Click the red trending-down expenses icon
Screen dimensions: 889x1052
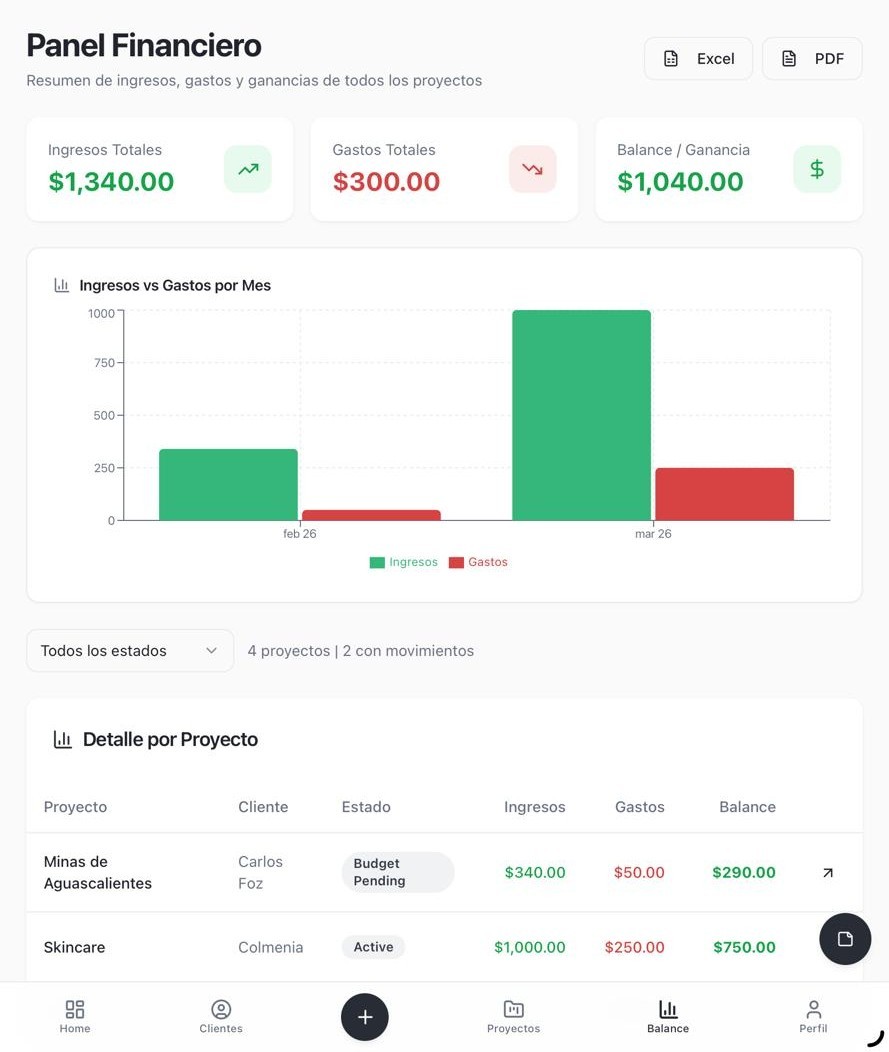click(x=533, y=169)
